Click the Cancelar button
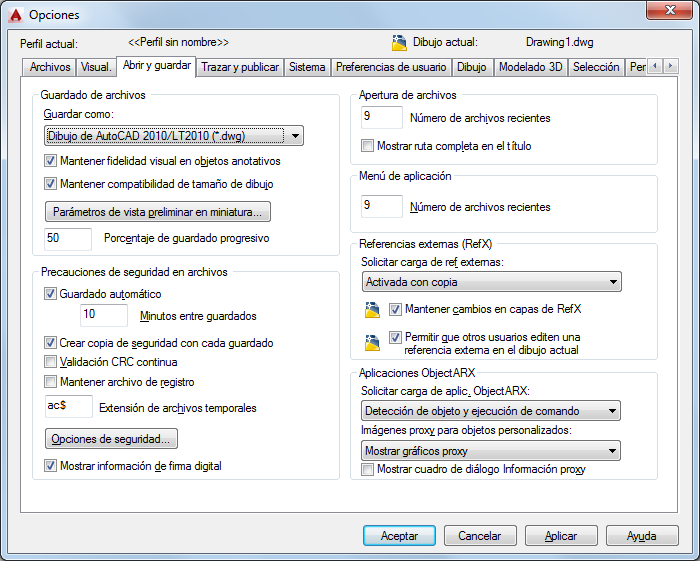The height and width of the screenshot is (561, 700). [x=480, y=536]
